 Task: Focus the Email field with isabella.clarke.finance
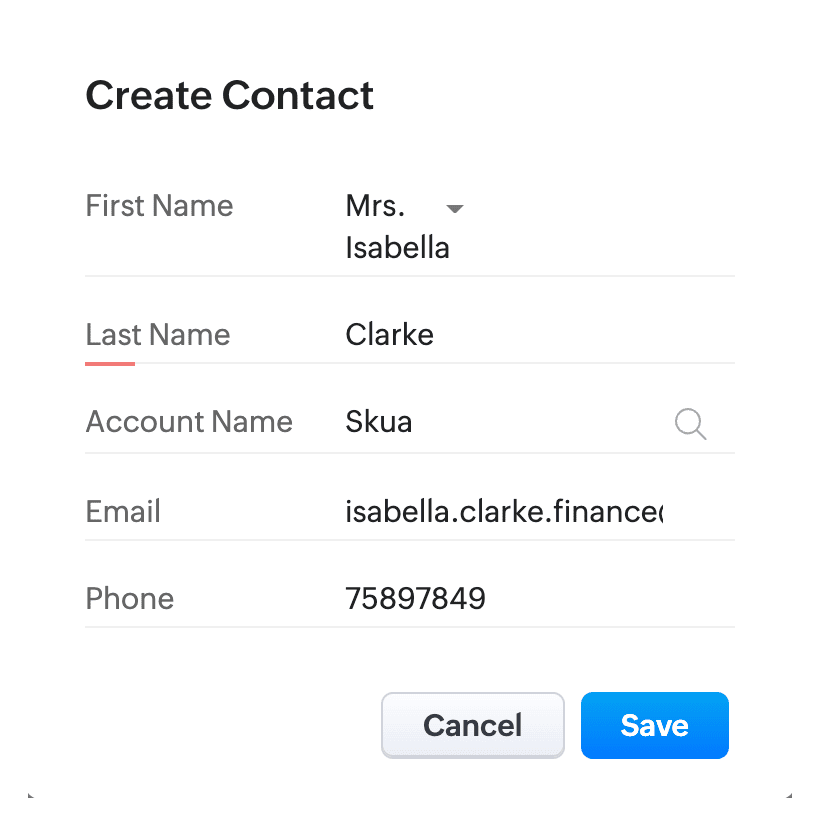504,512
